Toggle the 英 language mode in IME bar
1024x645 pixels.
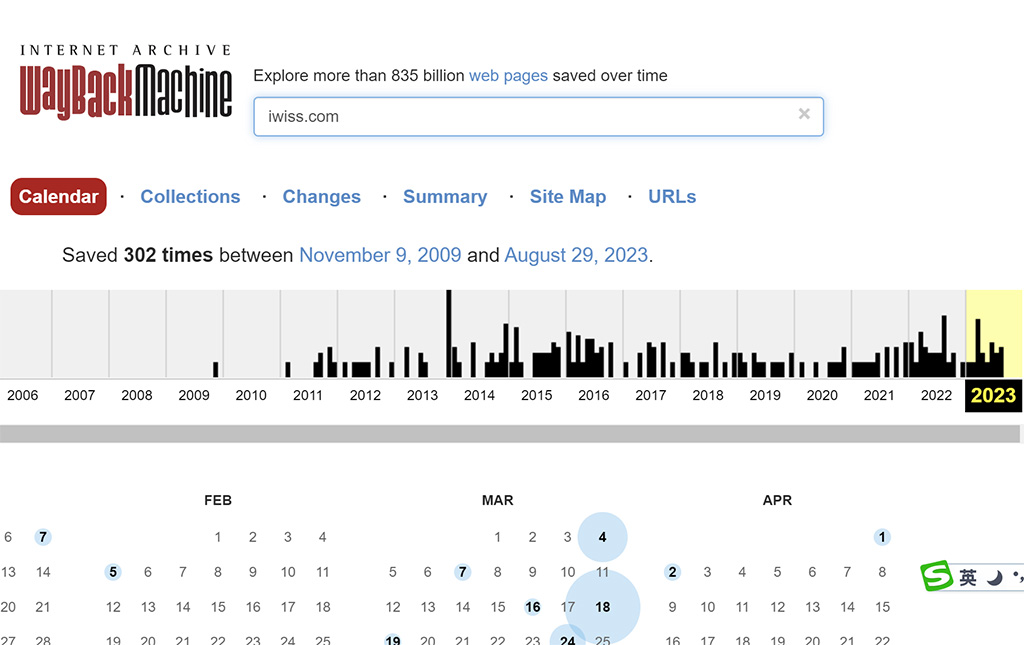click(967, 578)
